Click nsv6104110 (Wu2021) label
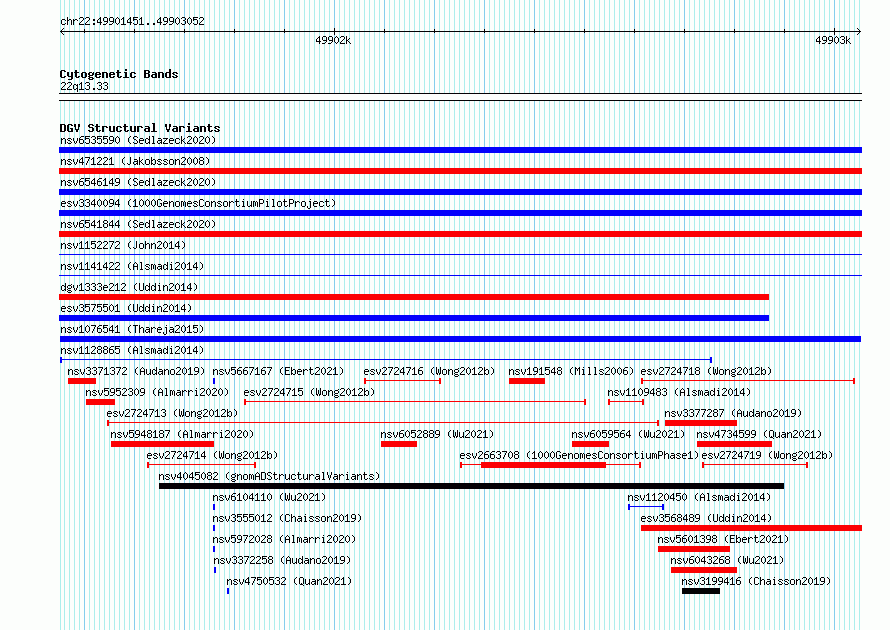890x630 pixels. tap(269, 497)
